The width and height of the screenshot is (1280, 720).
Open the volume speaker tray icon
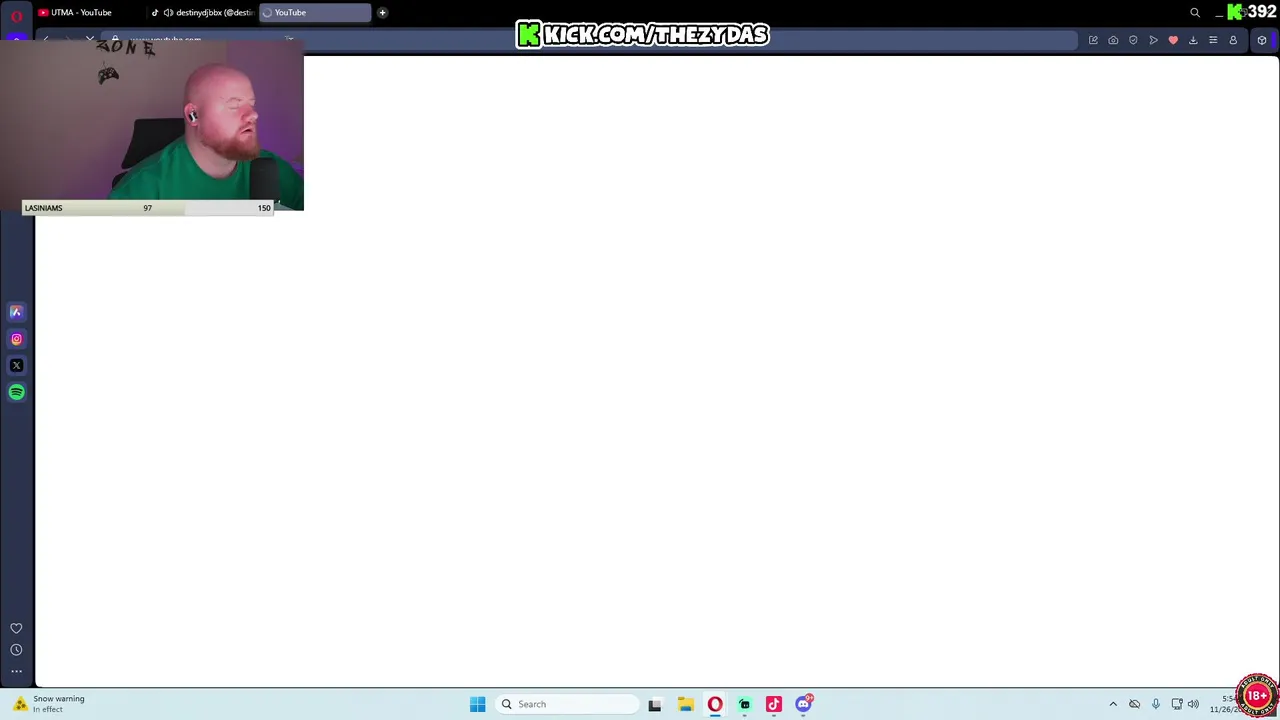click(1193, 704)
